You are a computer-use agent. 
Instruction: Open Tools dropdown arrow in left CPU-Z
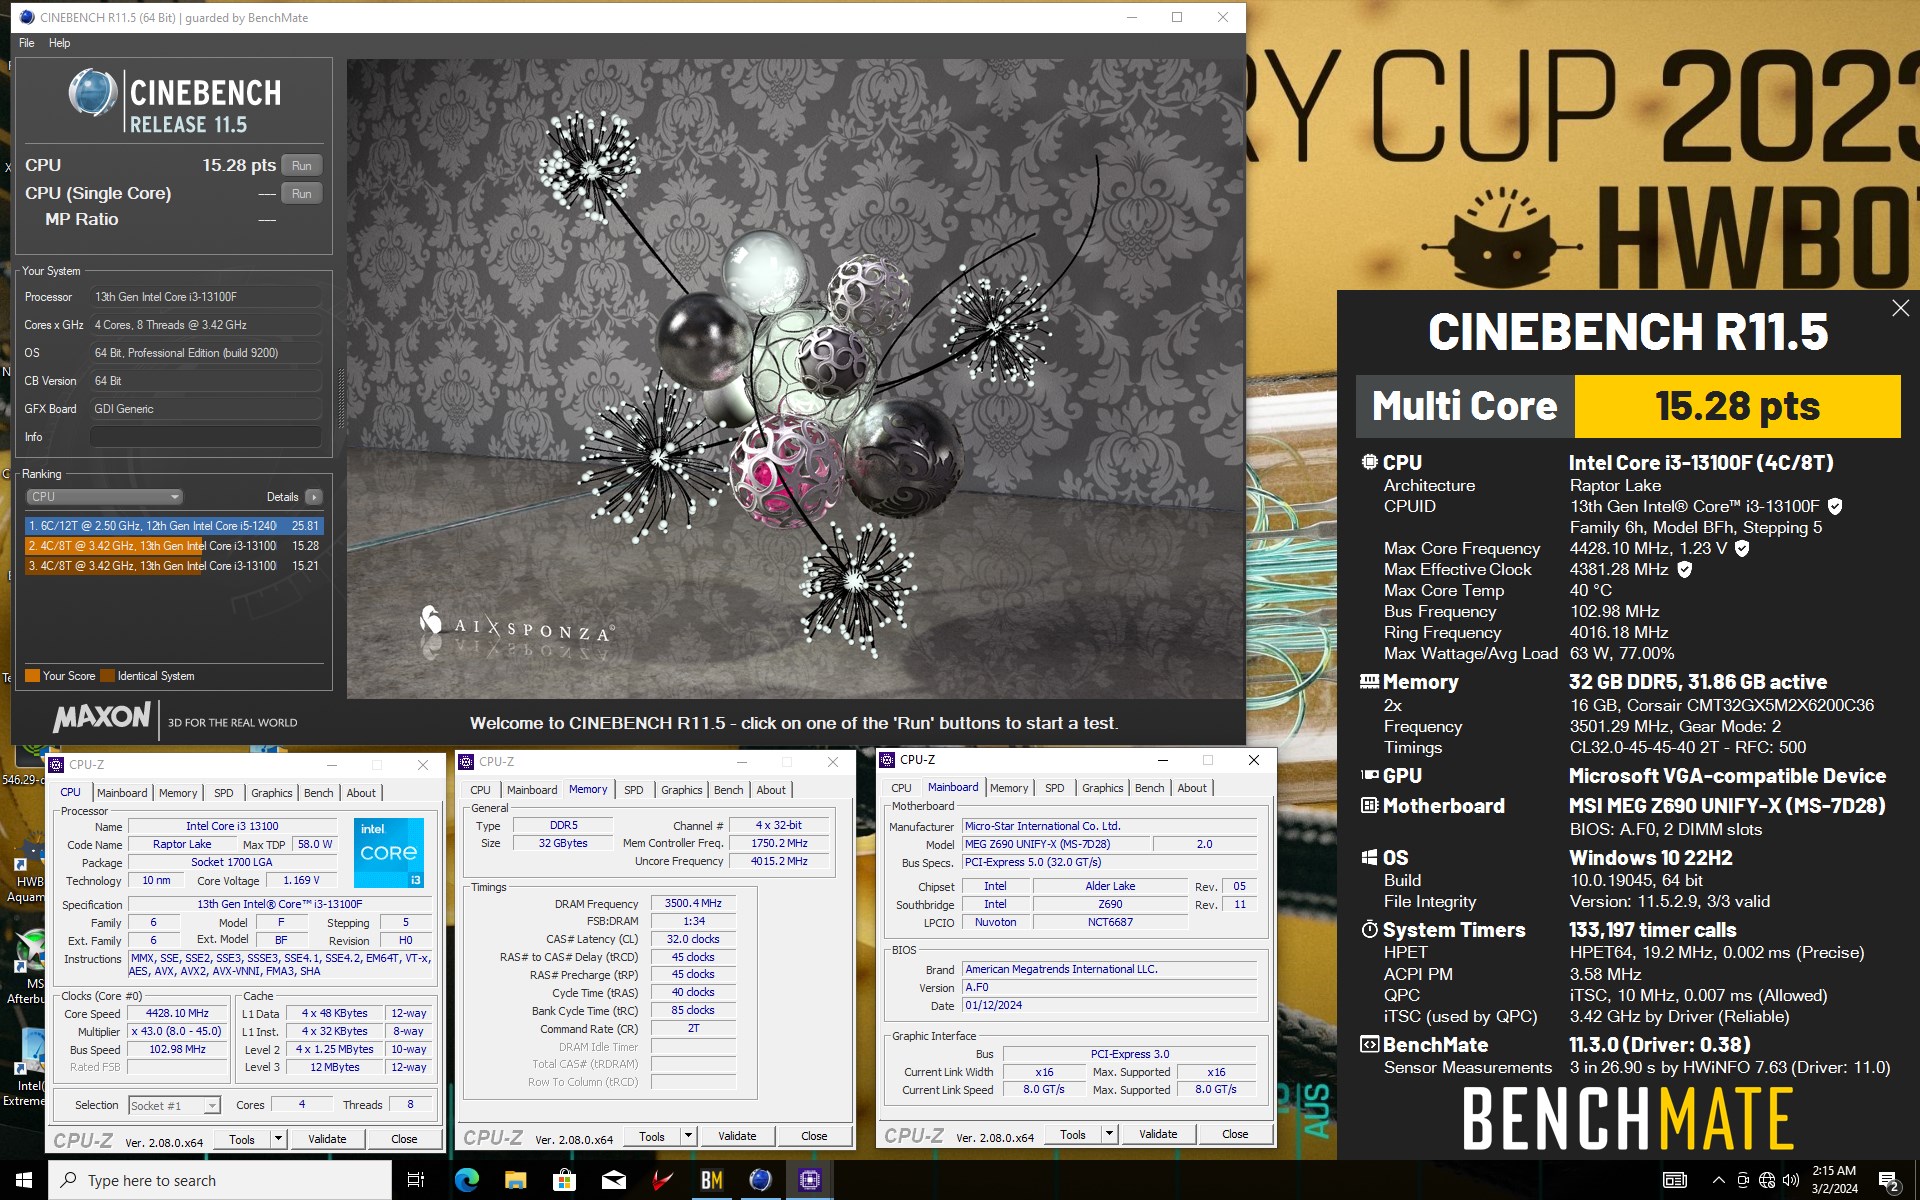tap(278, 1139)
